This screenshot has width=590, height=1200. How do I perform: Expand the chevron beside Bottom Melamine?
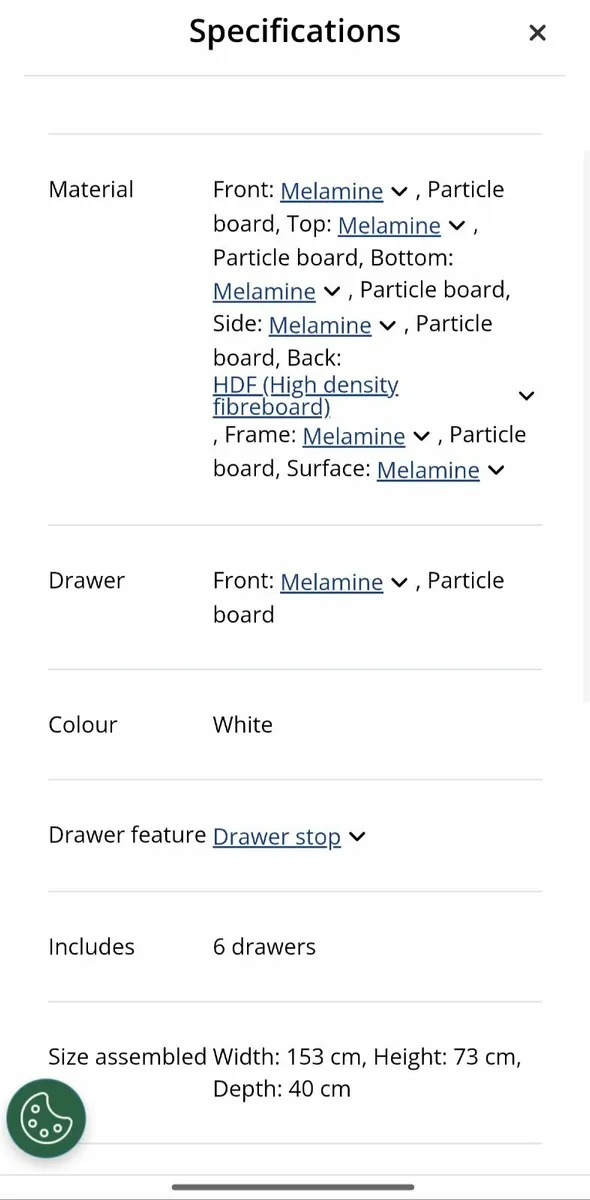point(332,291)
